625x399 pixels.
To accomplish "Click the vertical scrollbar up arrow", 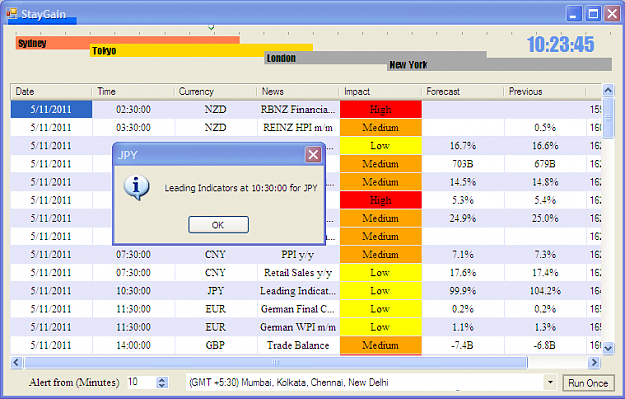I will [x=608, y=90].
